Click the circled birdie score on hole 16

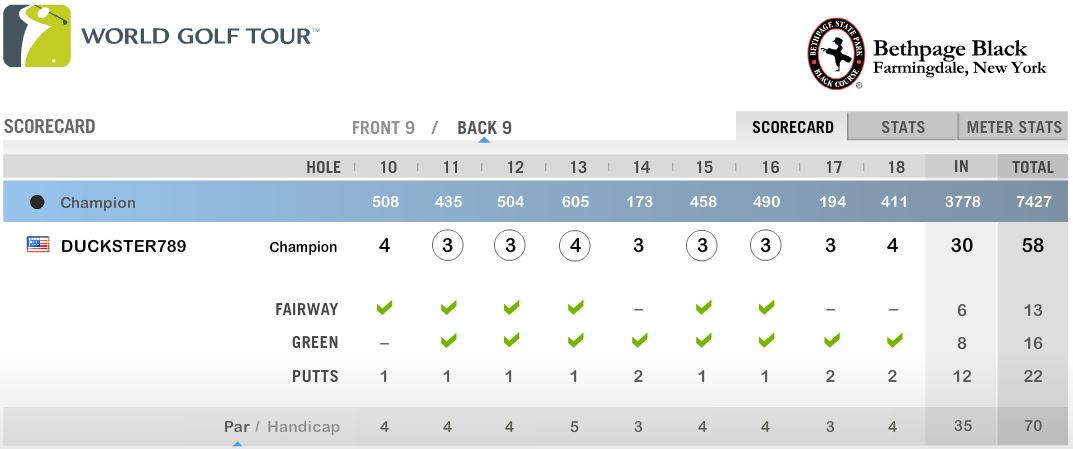click(x=765, y=246)
